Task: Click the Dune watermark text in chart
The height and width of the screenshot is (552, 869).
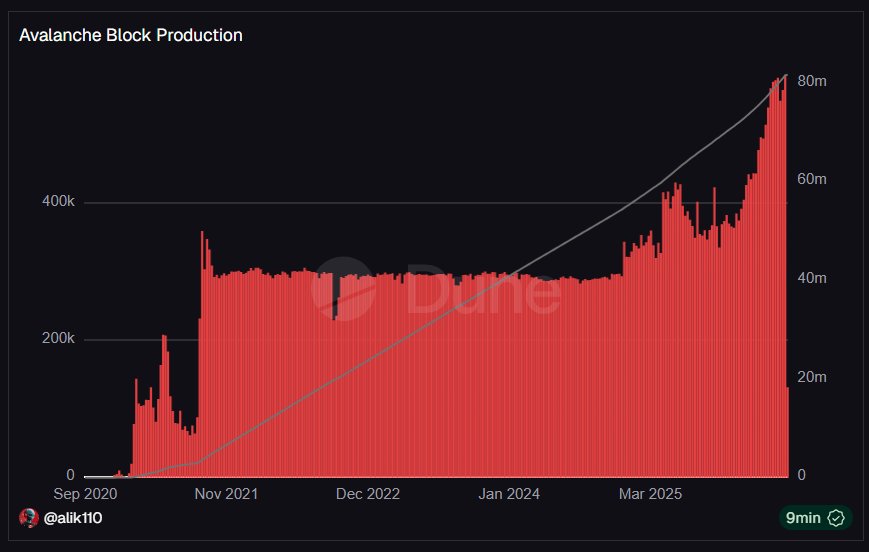Action: click(x=482, y=292)
